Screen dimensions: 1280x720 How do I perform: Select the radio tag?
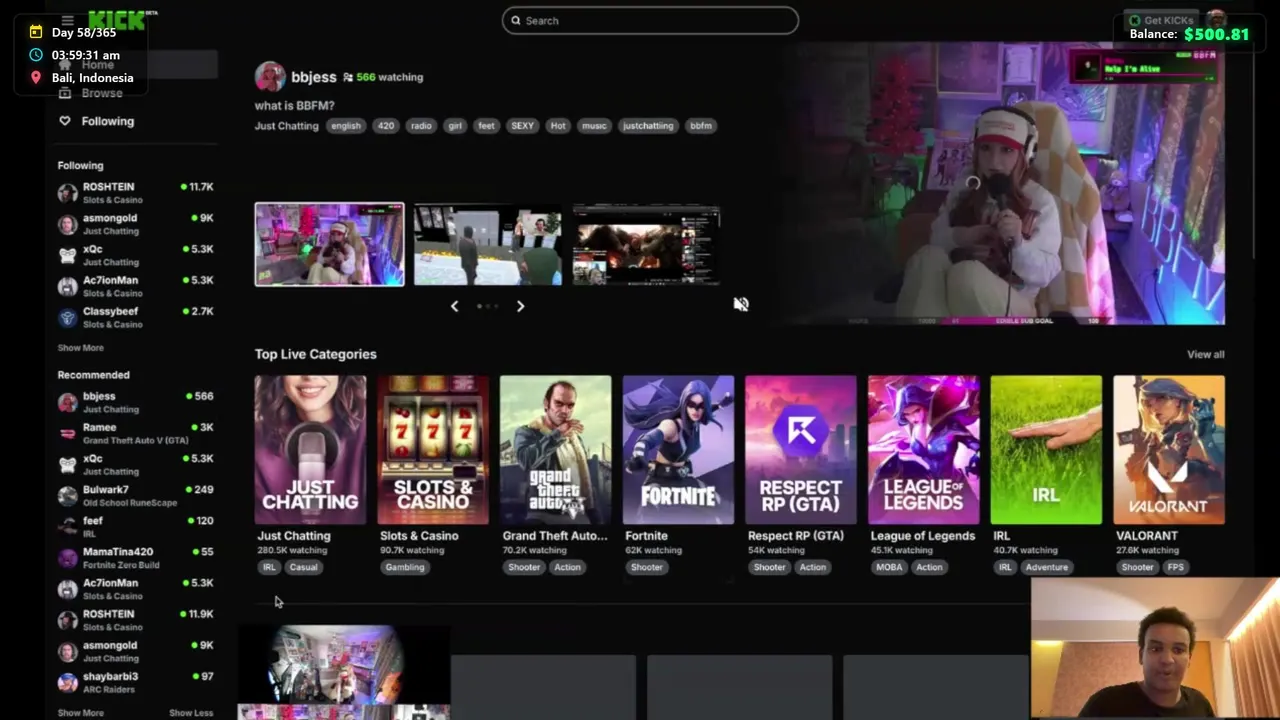[x=421, y=126]
